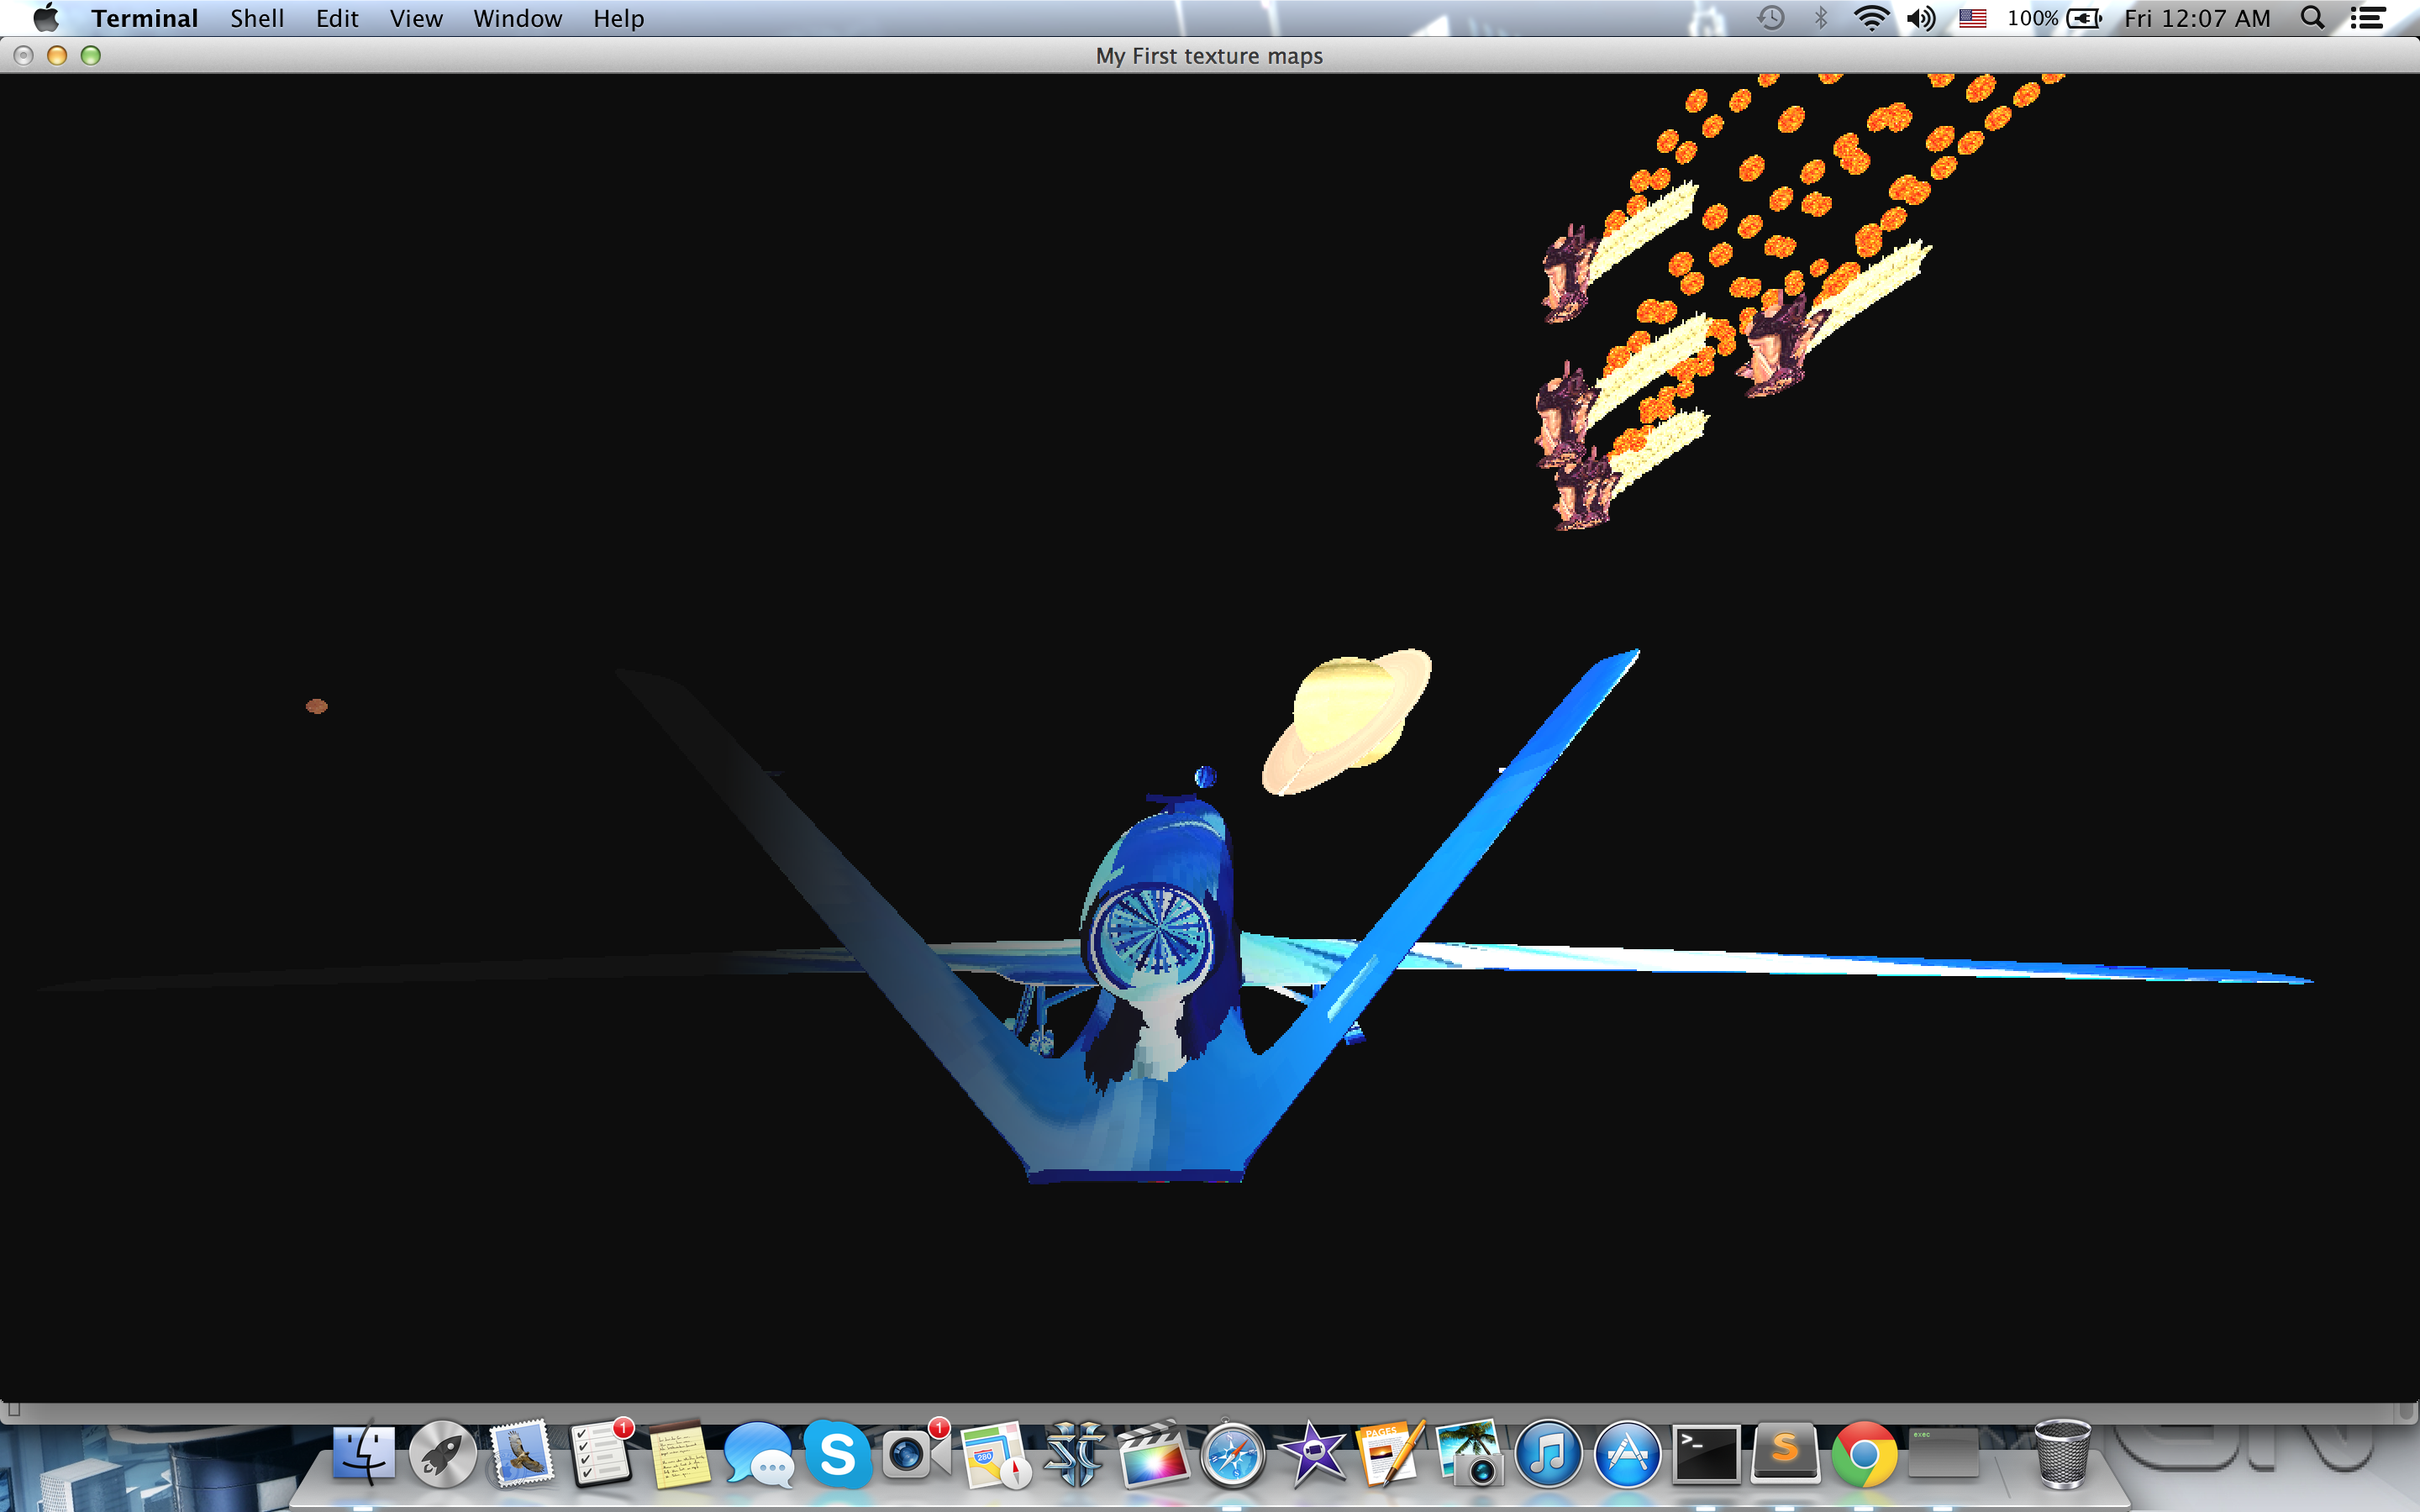Open the Edit menu
2420x1512 pixels.
tap(337, 18)
